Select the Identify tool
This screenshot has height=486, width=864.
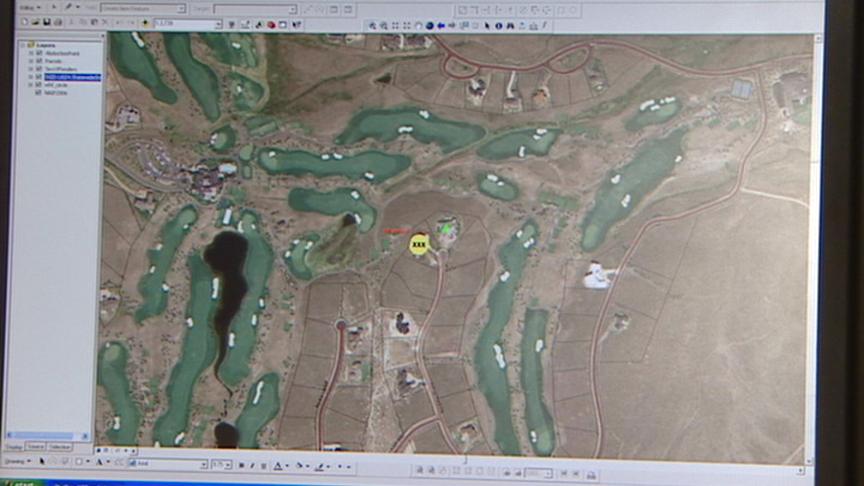499,25
